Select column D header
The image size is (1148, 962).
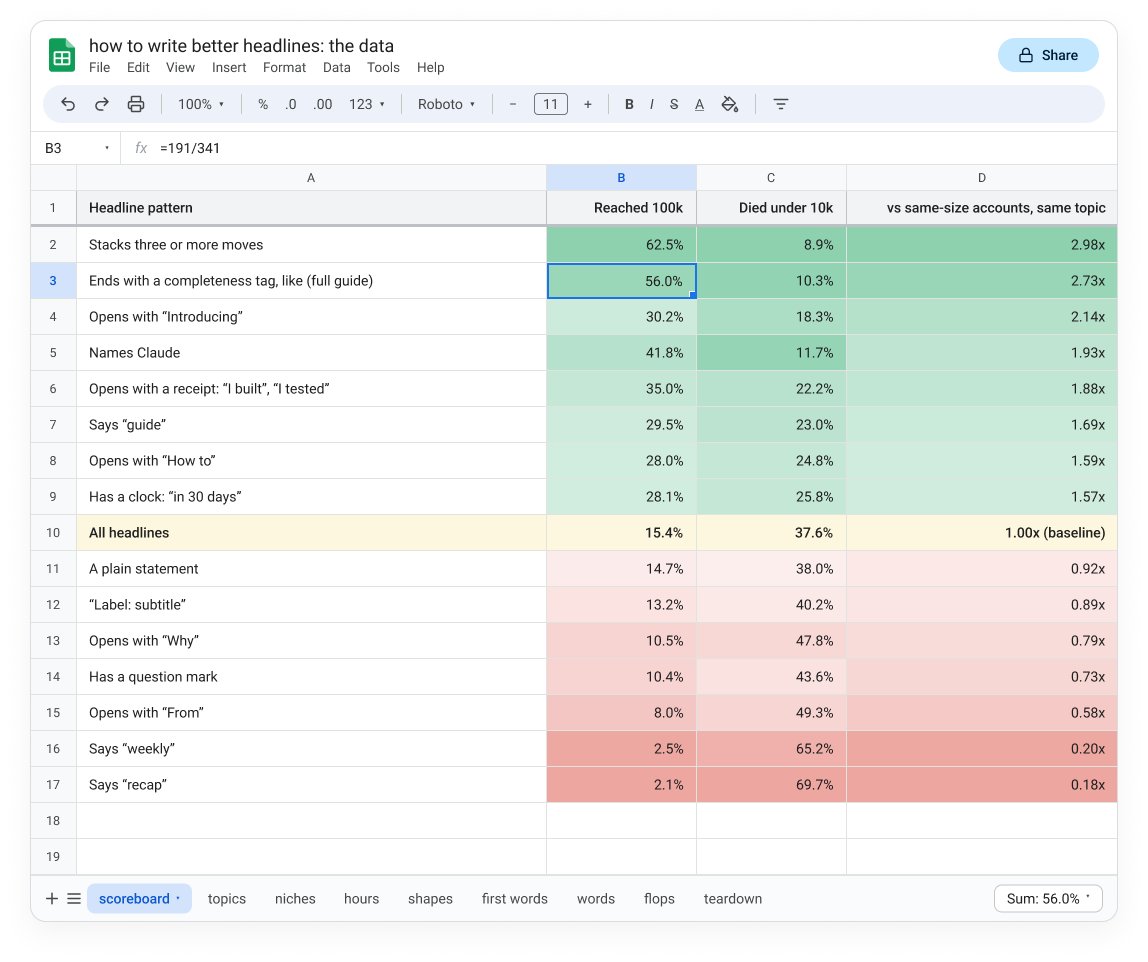[982, 178]
